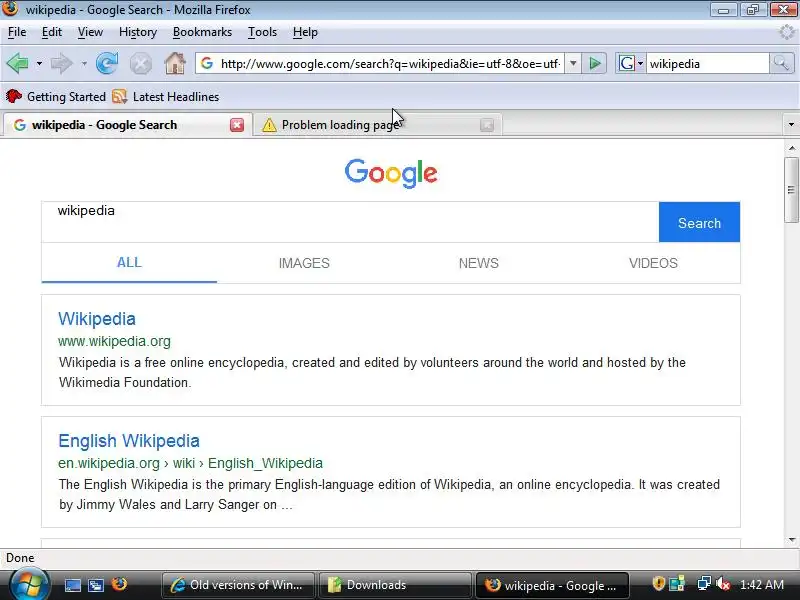Click the Firefox activity throbber icon

787,32
